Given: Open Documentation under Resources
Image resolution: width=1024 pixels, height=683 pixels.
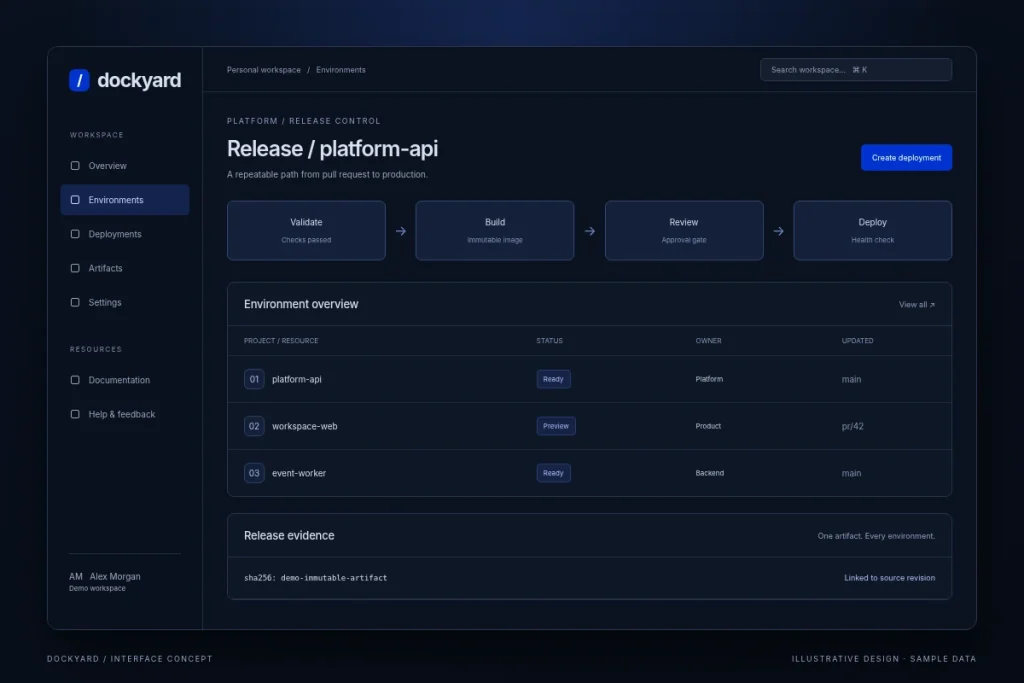Looking at the screenshot, I should 125,380.
